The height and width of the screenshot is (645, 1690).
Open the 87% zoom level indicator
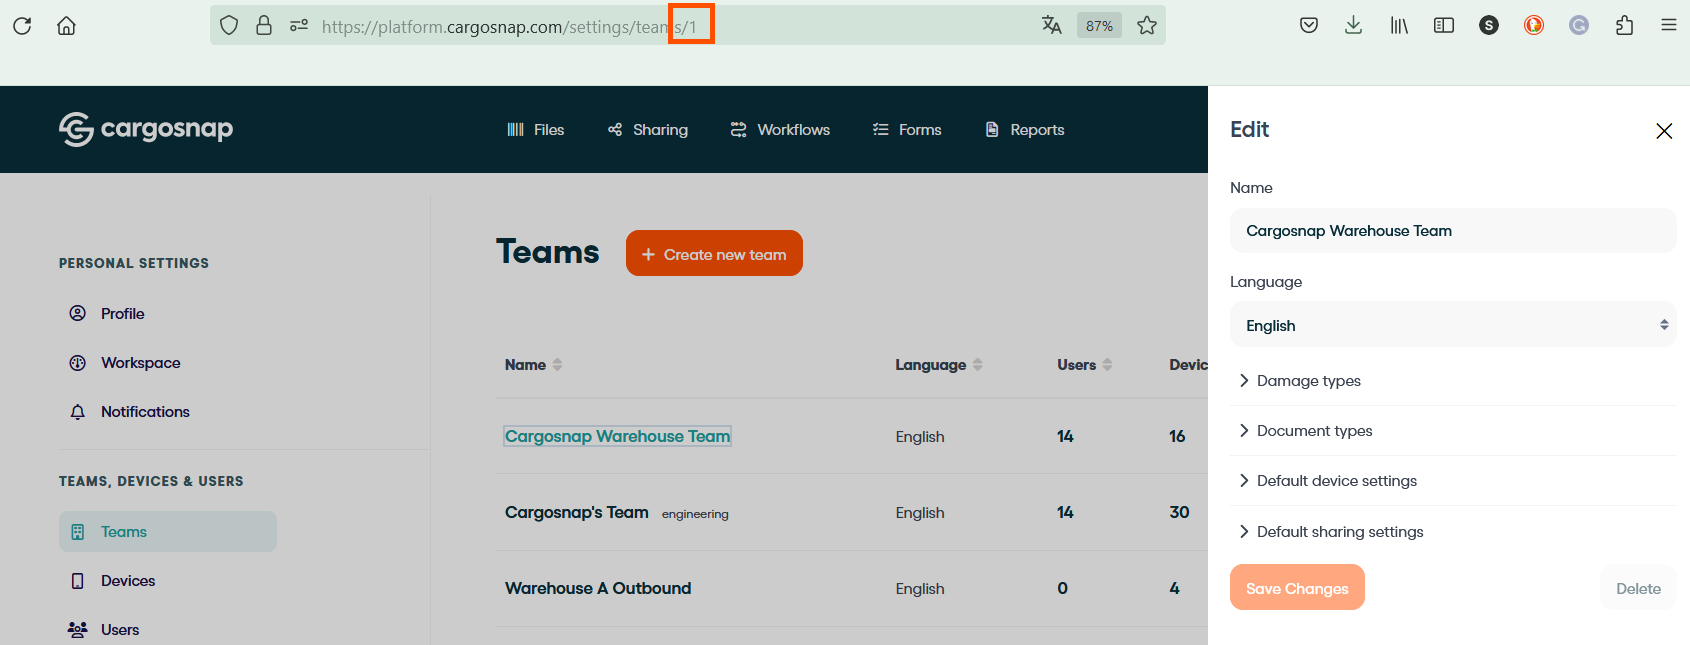1099,26
